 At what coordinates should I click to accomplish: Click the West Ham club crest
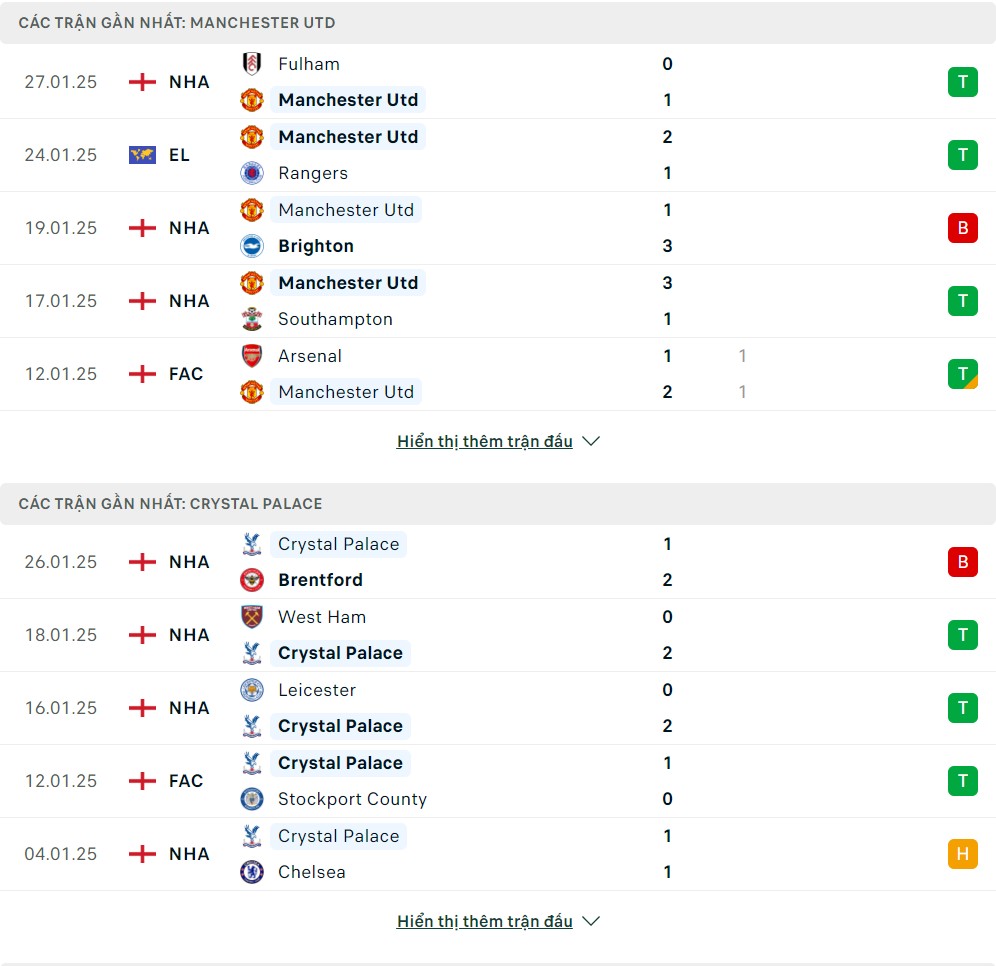click(x=252, y=617)
